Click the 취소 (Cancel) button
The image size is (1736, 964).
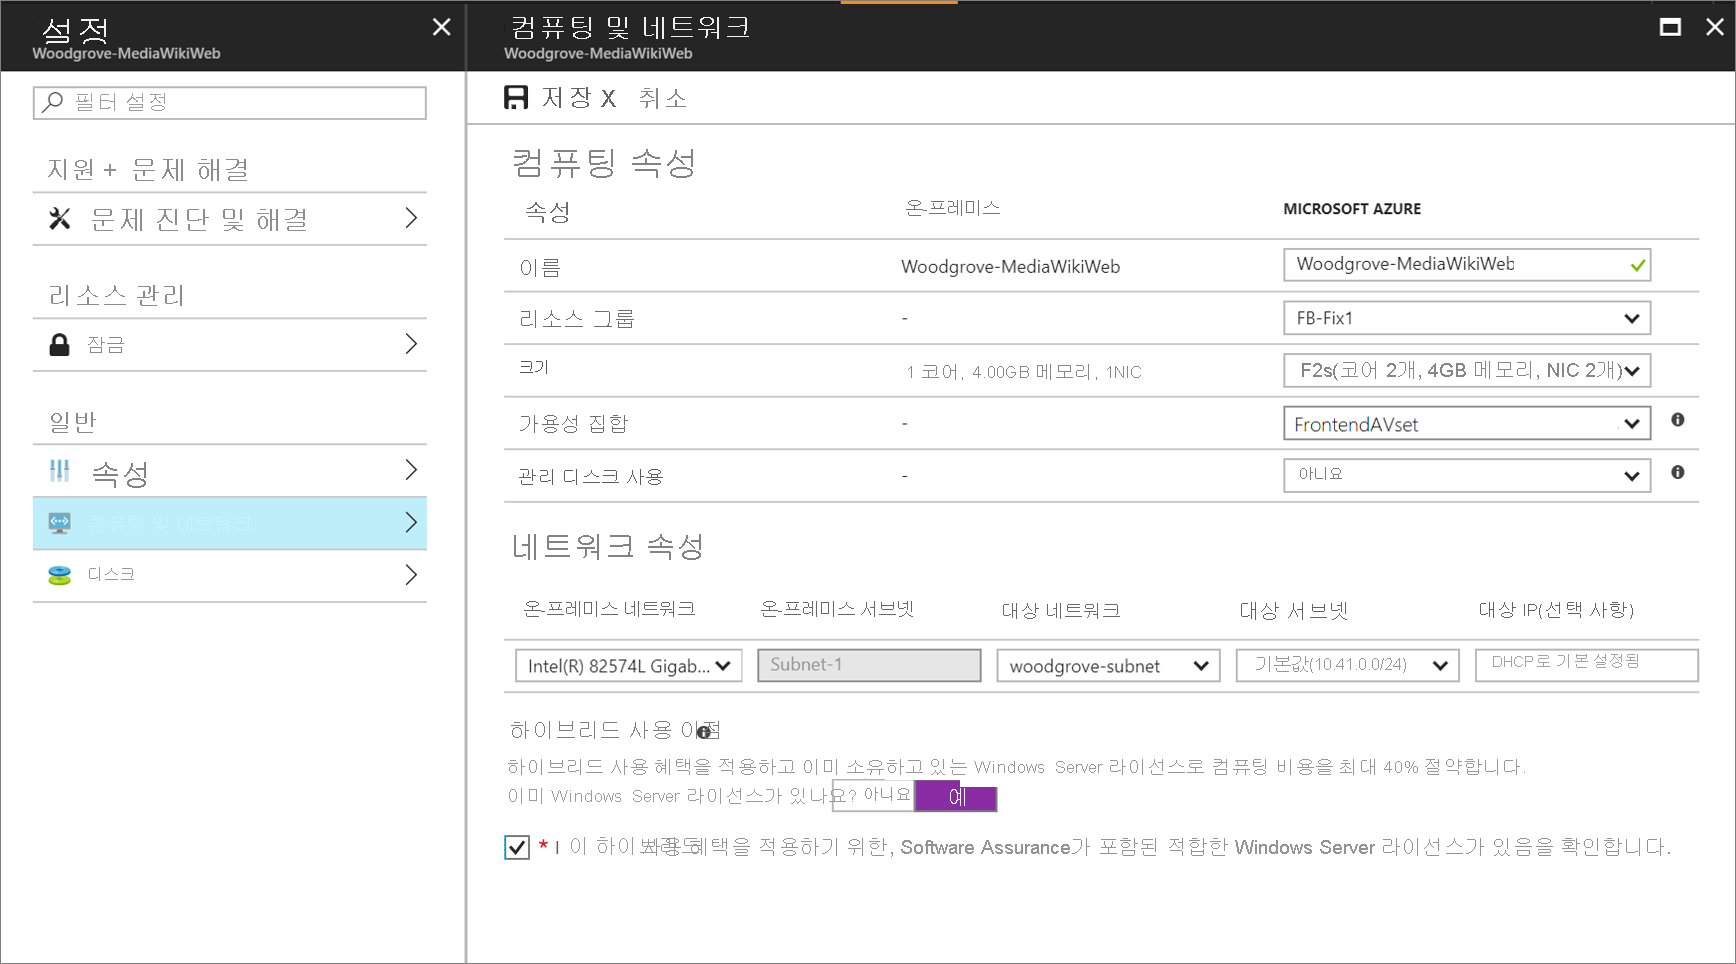coord(663,98)
